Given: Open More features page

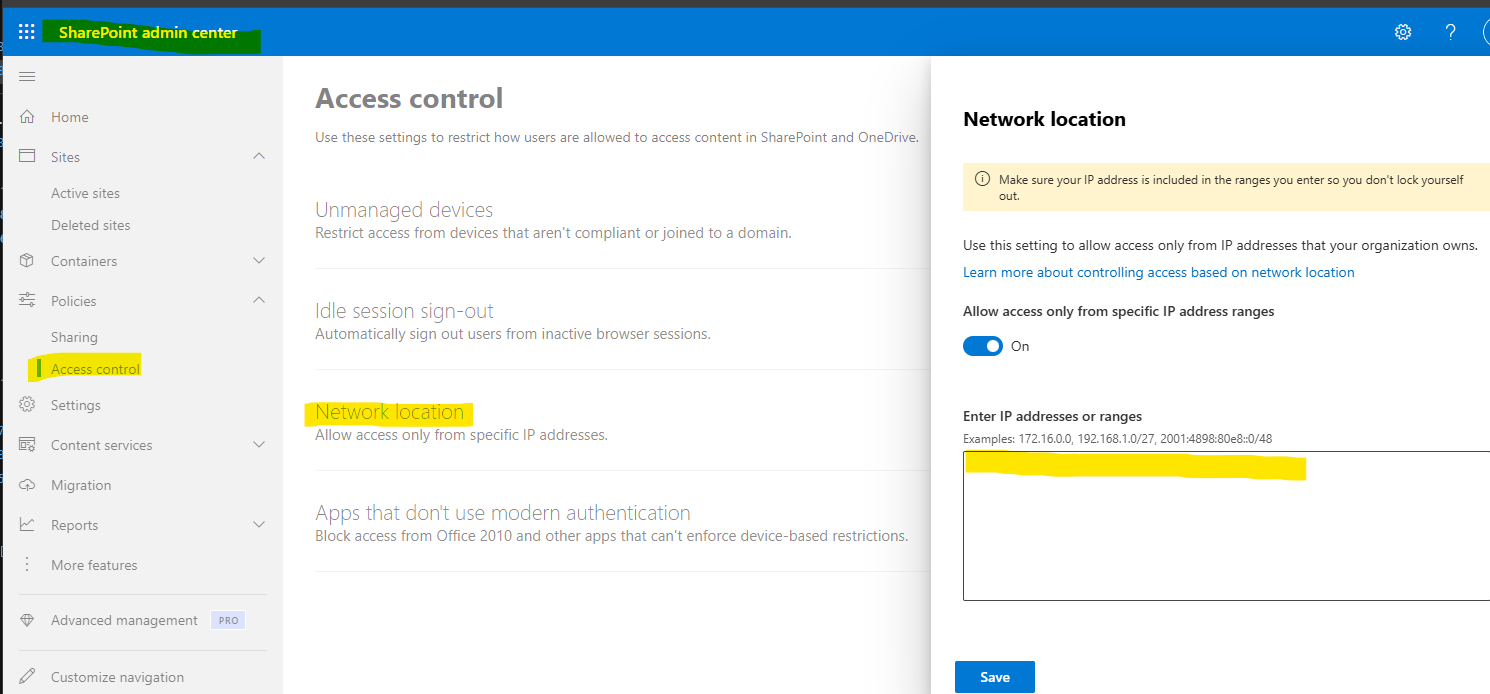Looking at the screenshot, I should click(94, 565).
